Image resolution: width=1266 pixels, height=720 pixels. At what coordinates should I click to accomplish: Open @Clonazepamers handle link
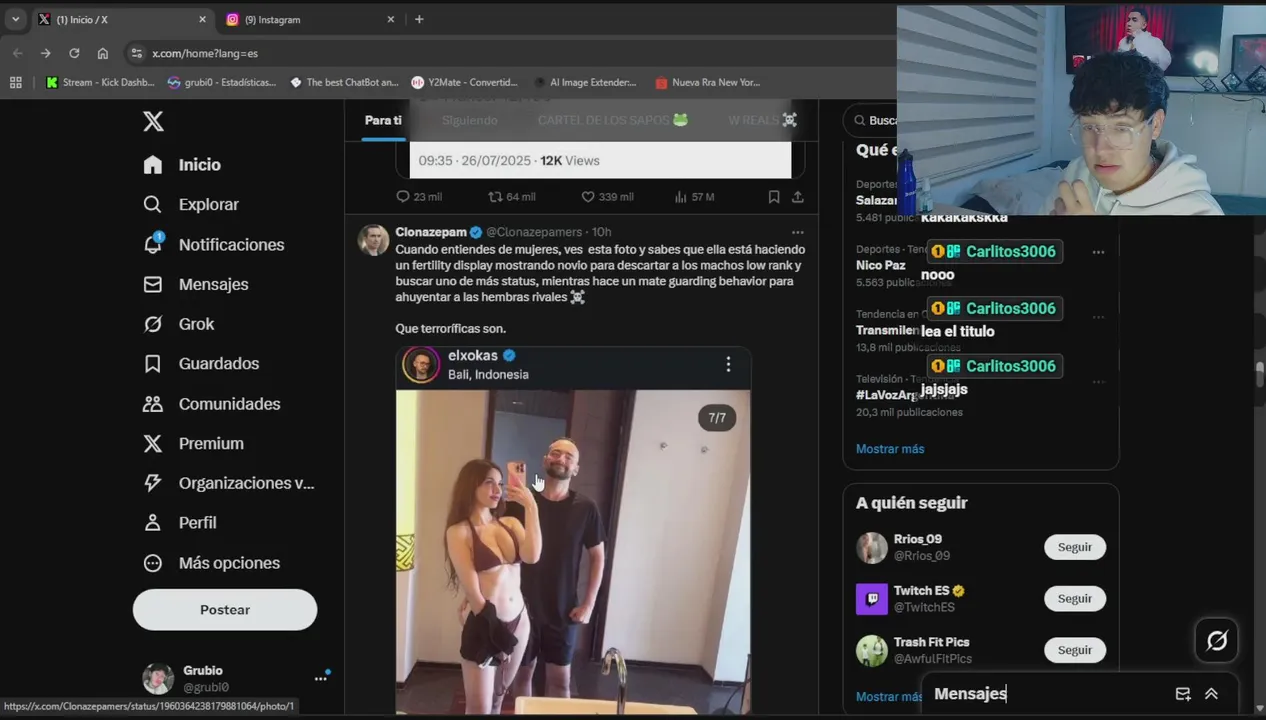534,232
